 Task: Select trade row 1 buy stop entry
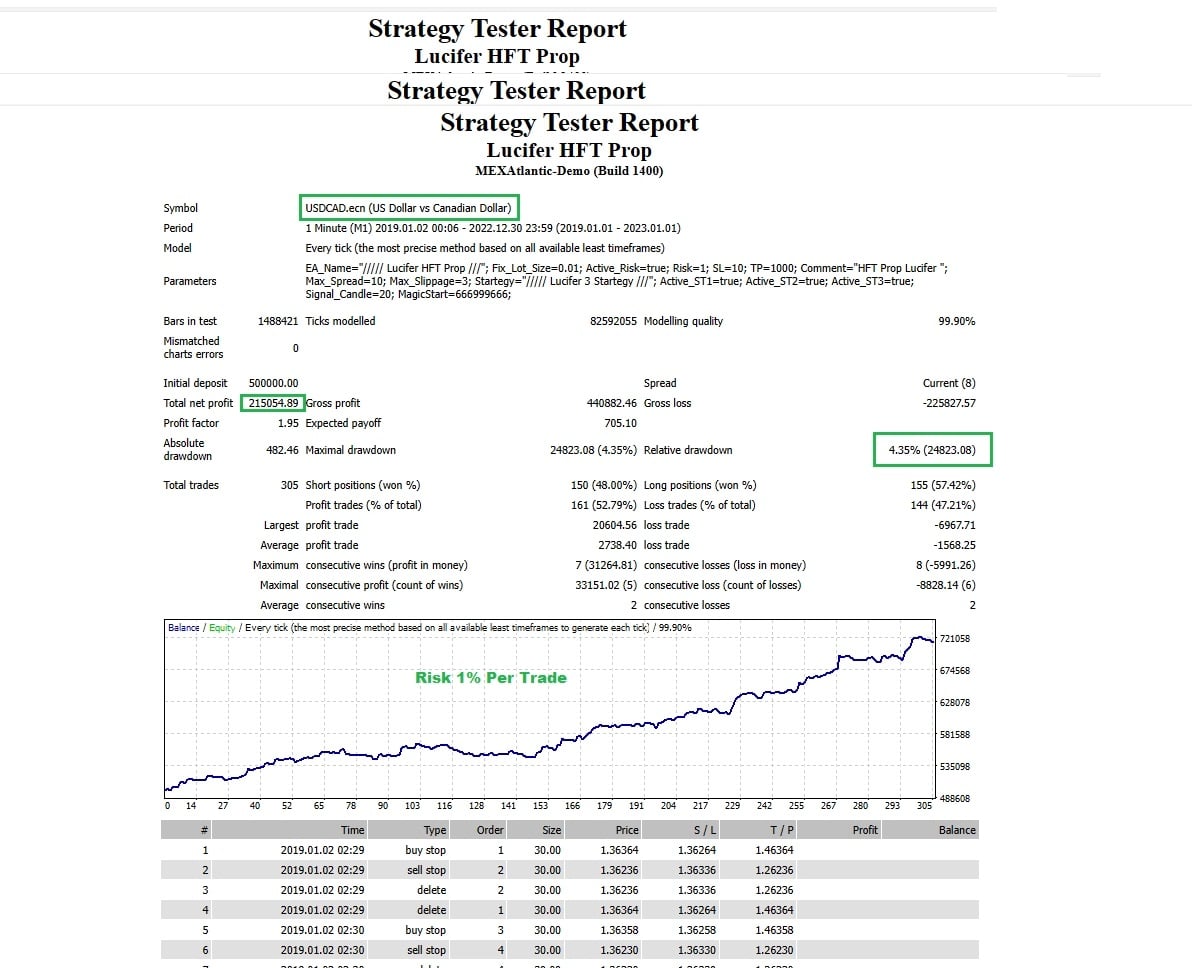point(569,850)
